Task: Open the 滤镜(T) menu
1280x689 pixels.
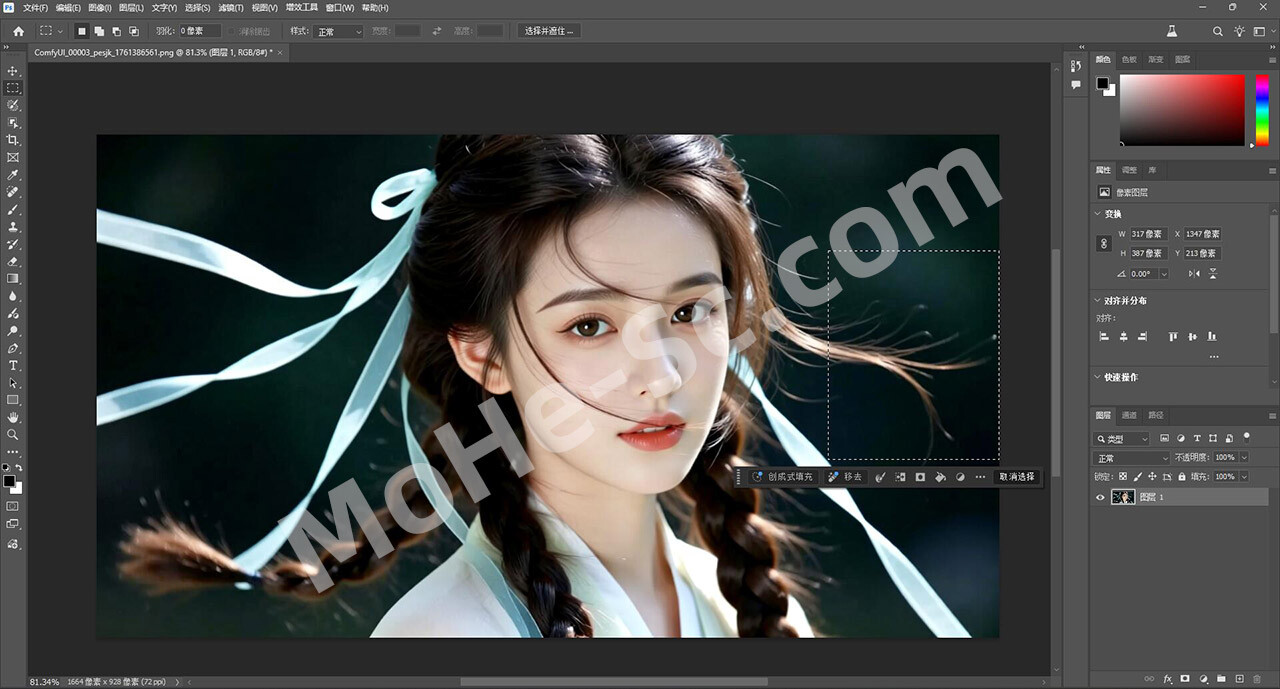Action: [x=230, y=8]
